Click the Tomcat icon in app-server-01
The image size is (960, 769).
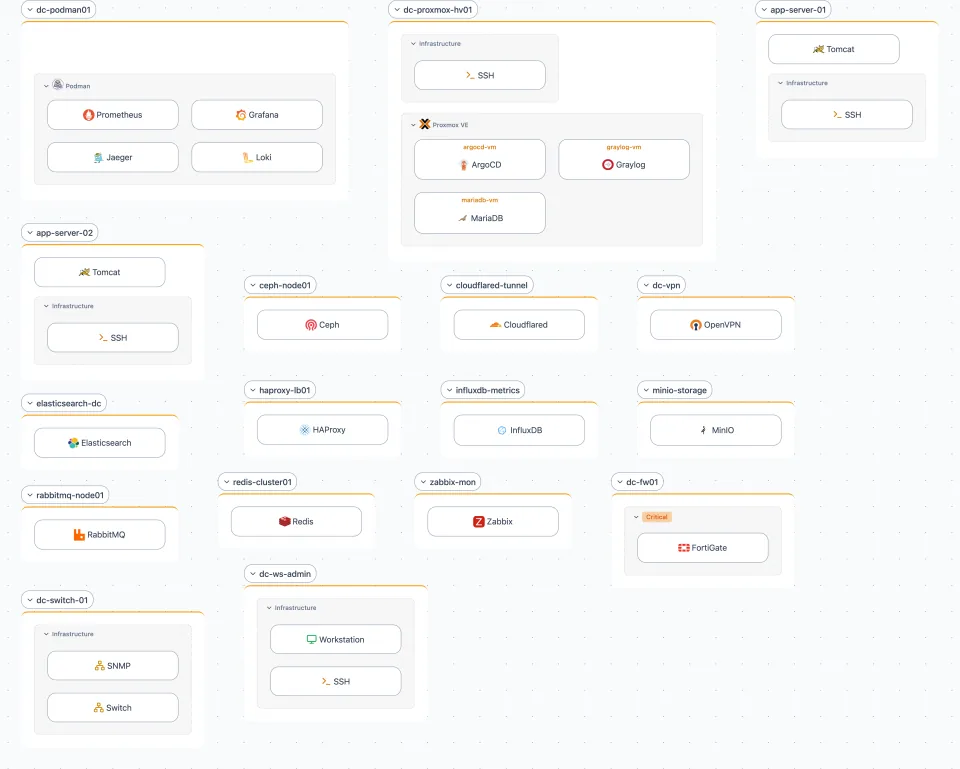(818, 49)
